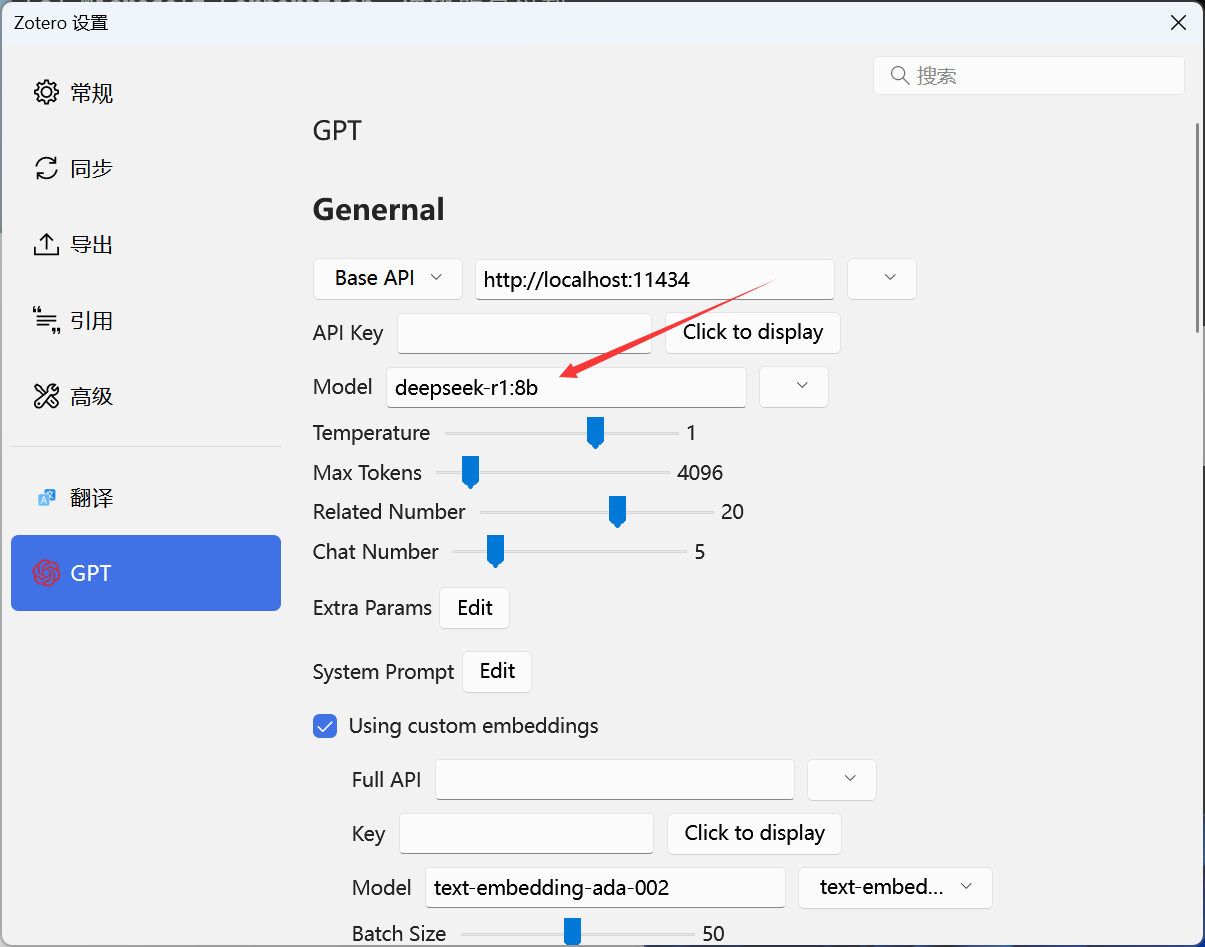Screen dimensions: 1205x947
Task: Click the Genernal section heading
Action: 379,209
